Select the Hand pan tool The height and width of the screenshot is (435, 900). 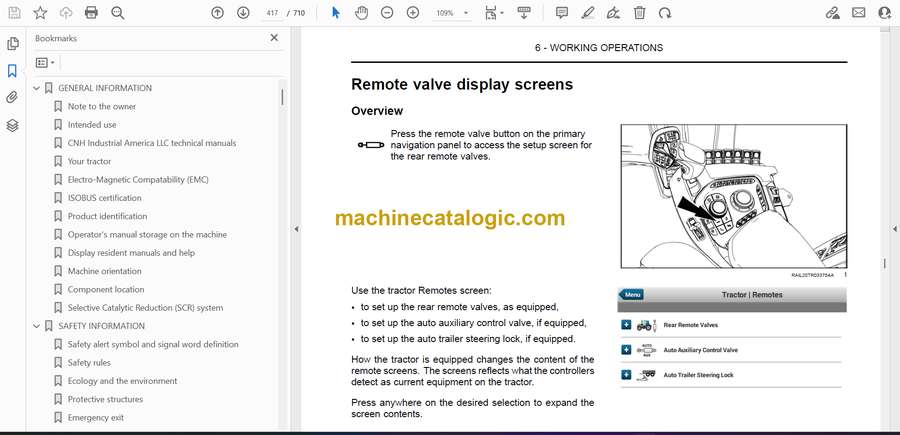coord(361,13)
